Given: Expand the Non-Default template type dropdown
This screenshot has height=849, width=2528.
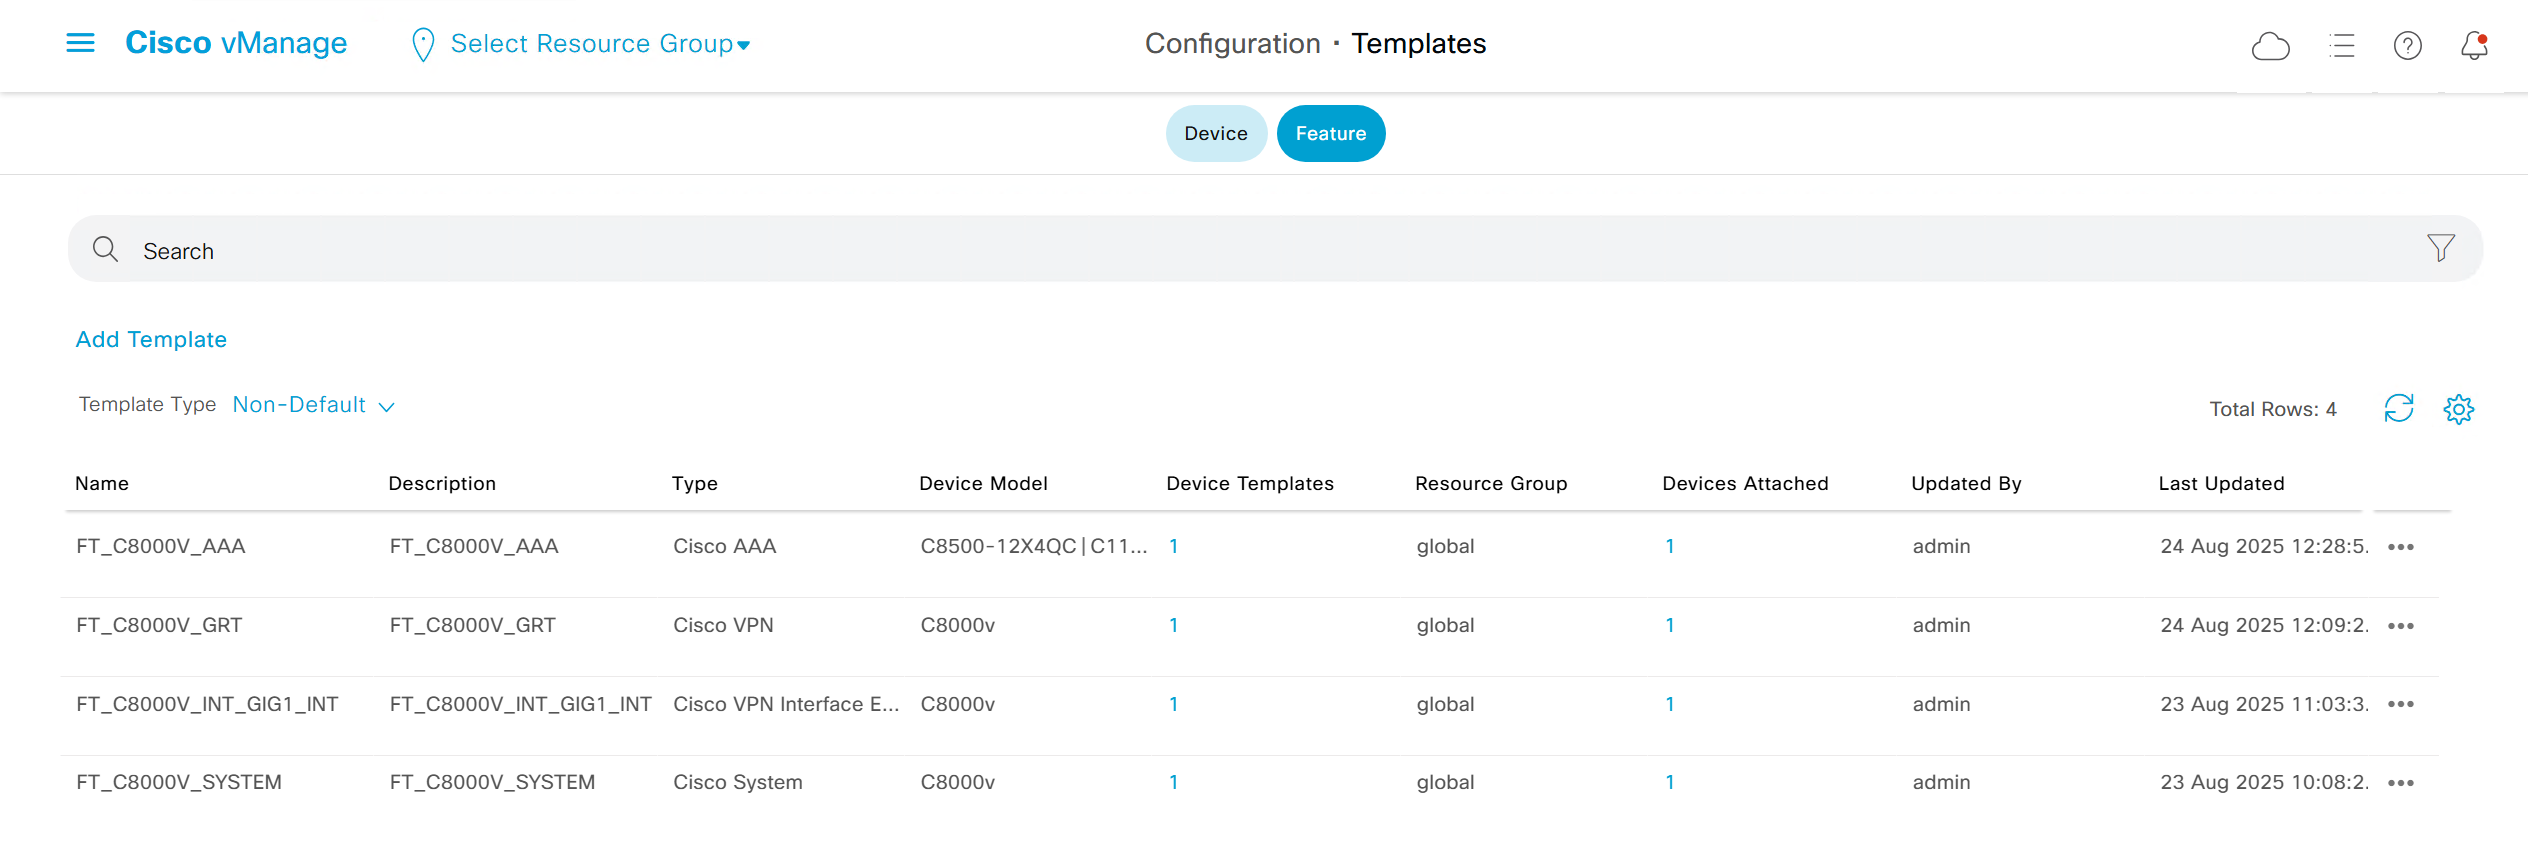Looking at the screenshot, I should (313, 405).
